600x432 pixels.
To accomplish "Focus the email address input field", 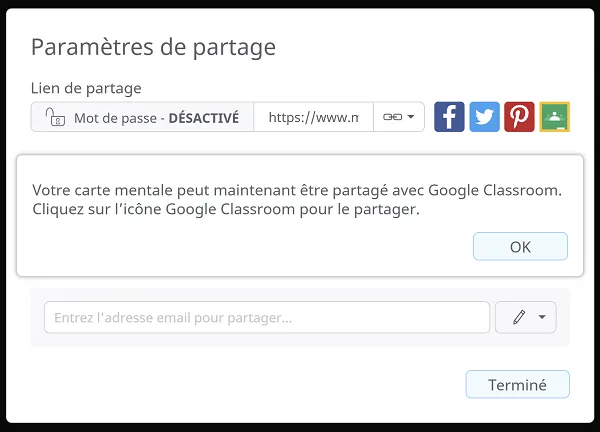I will [x=266, y=317].
